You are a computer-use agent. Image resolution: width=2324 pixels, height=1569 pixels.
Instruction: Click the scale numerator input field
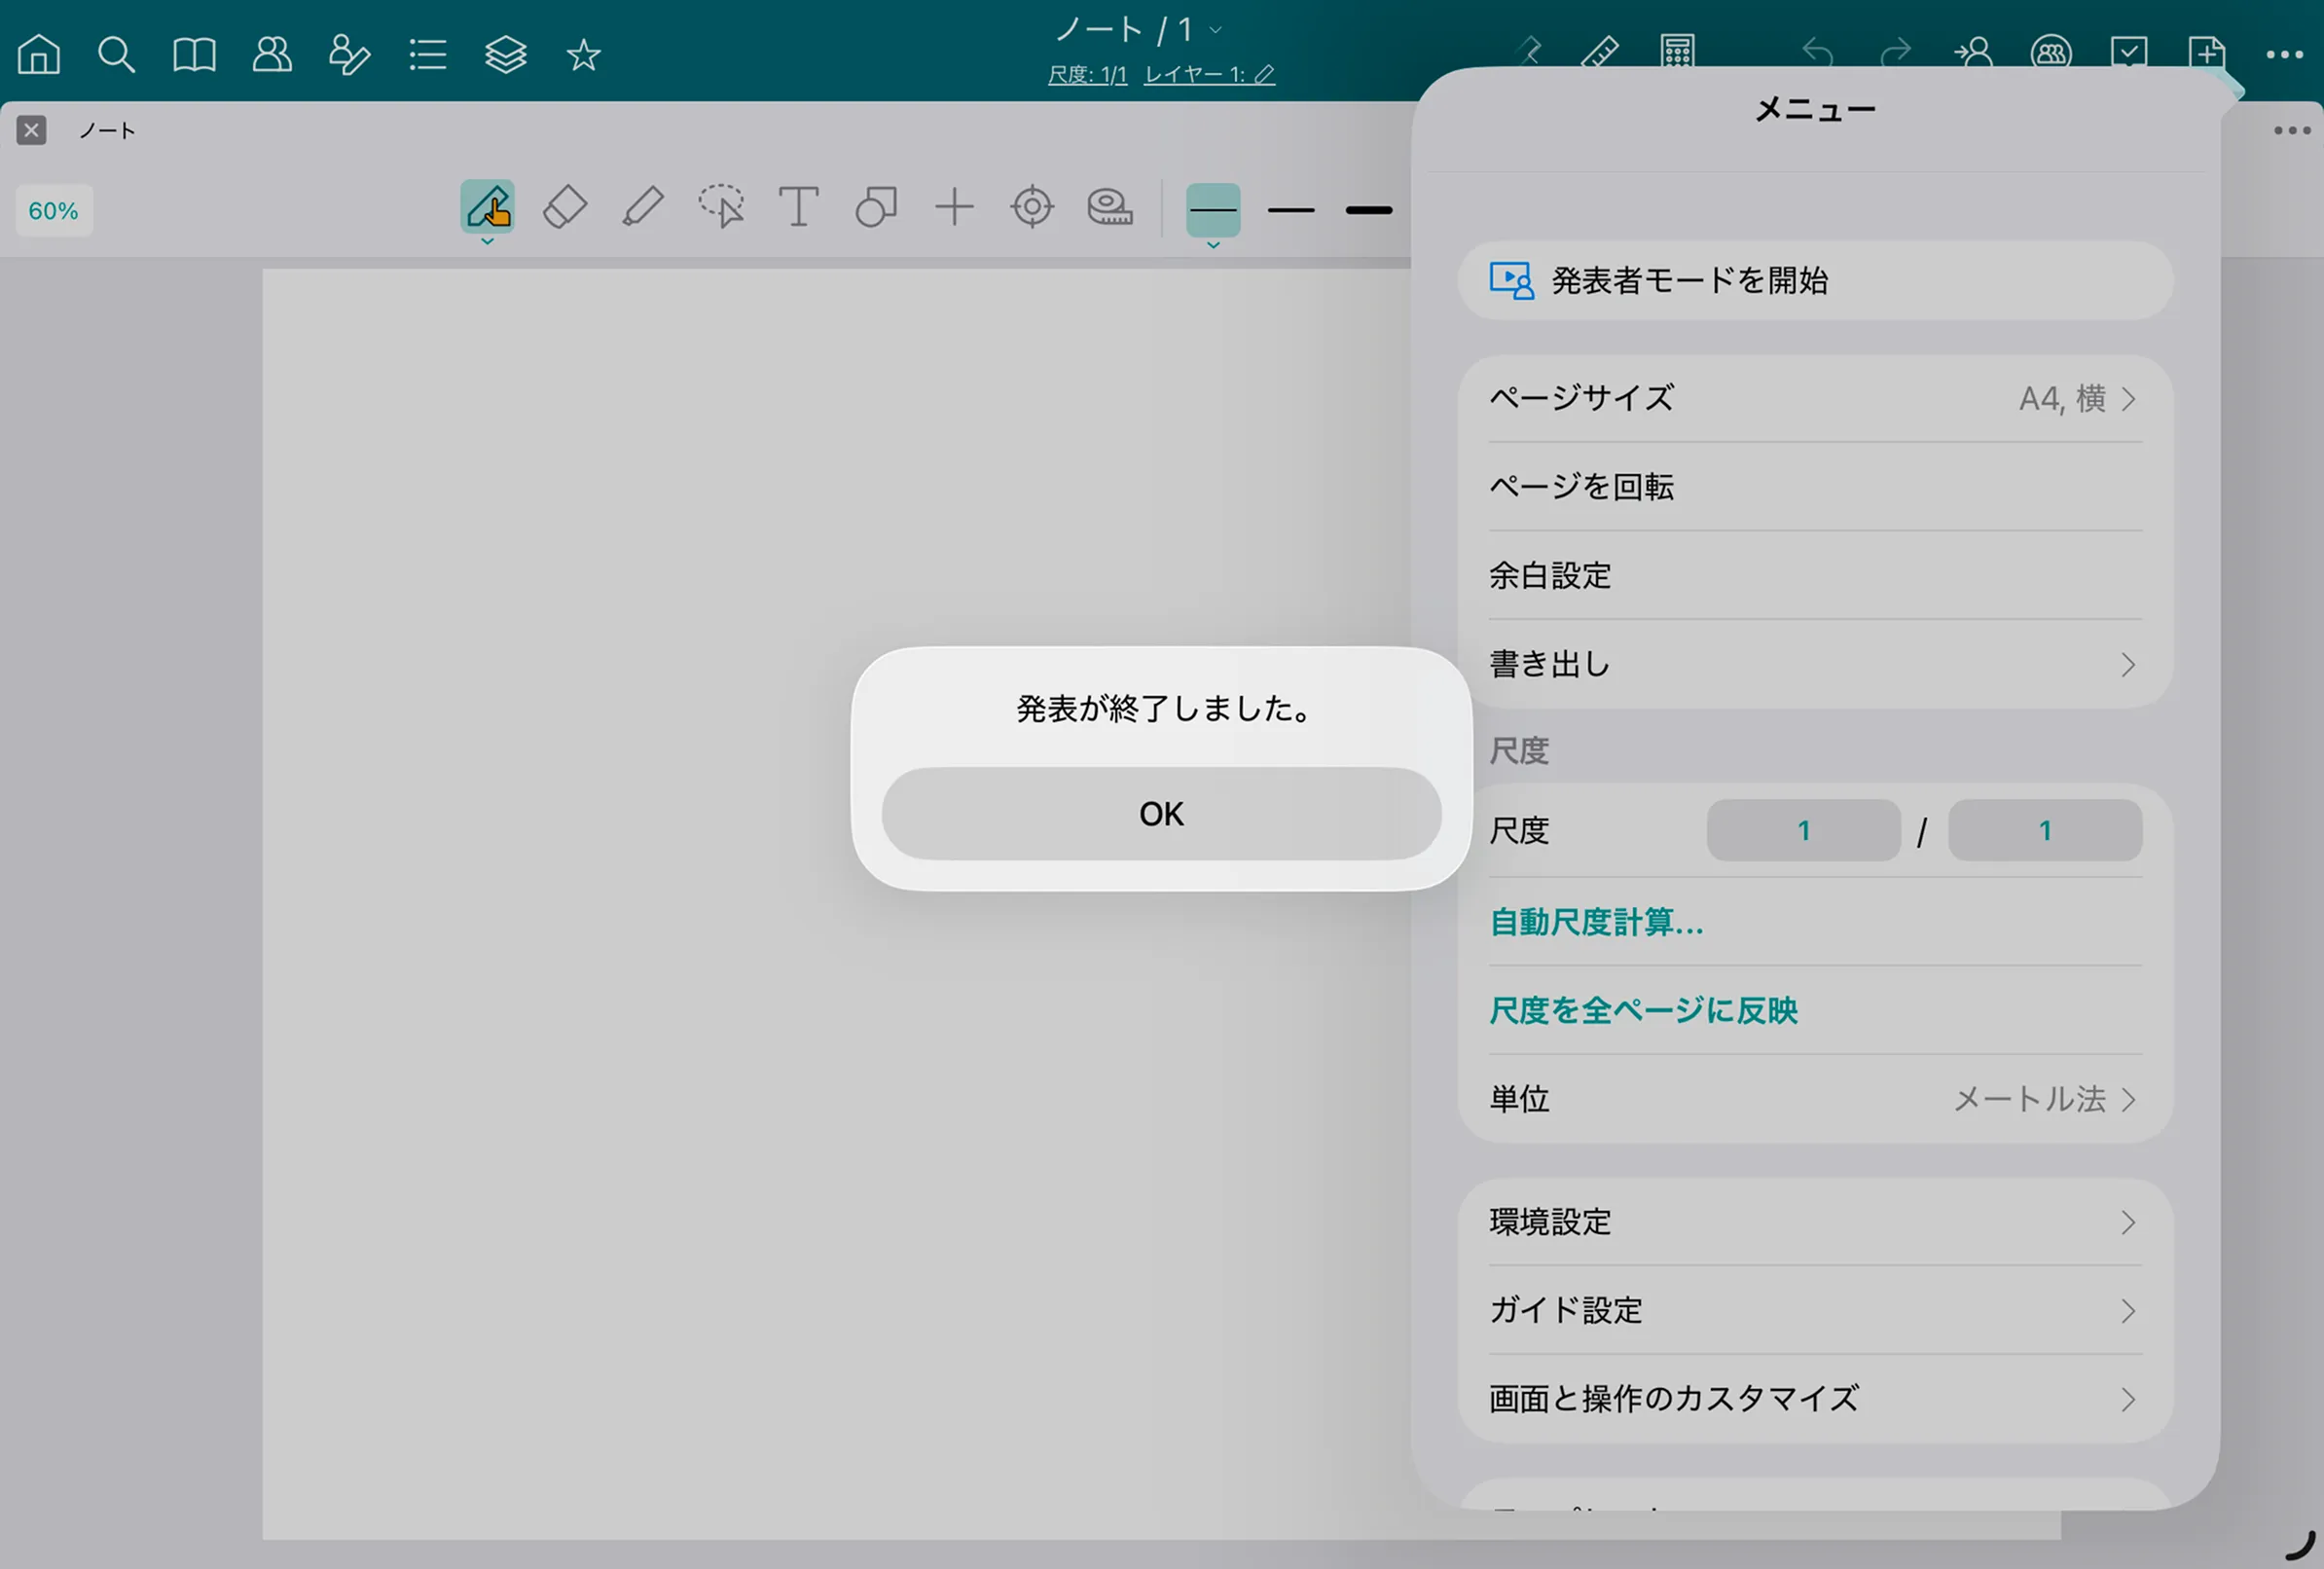pos(1802,830)
